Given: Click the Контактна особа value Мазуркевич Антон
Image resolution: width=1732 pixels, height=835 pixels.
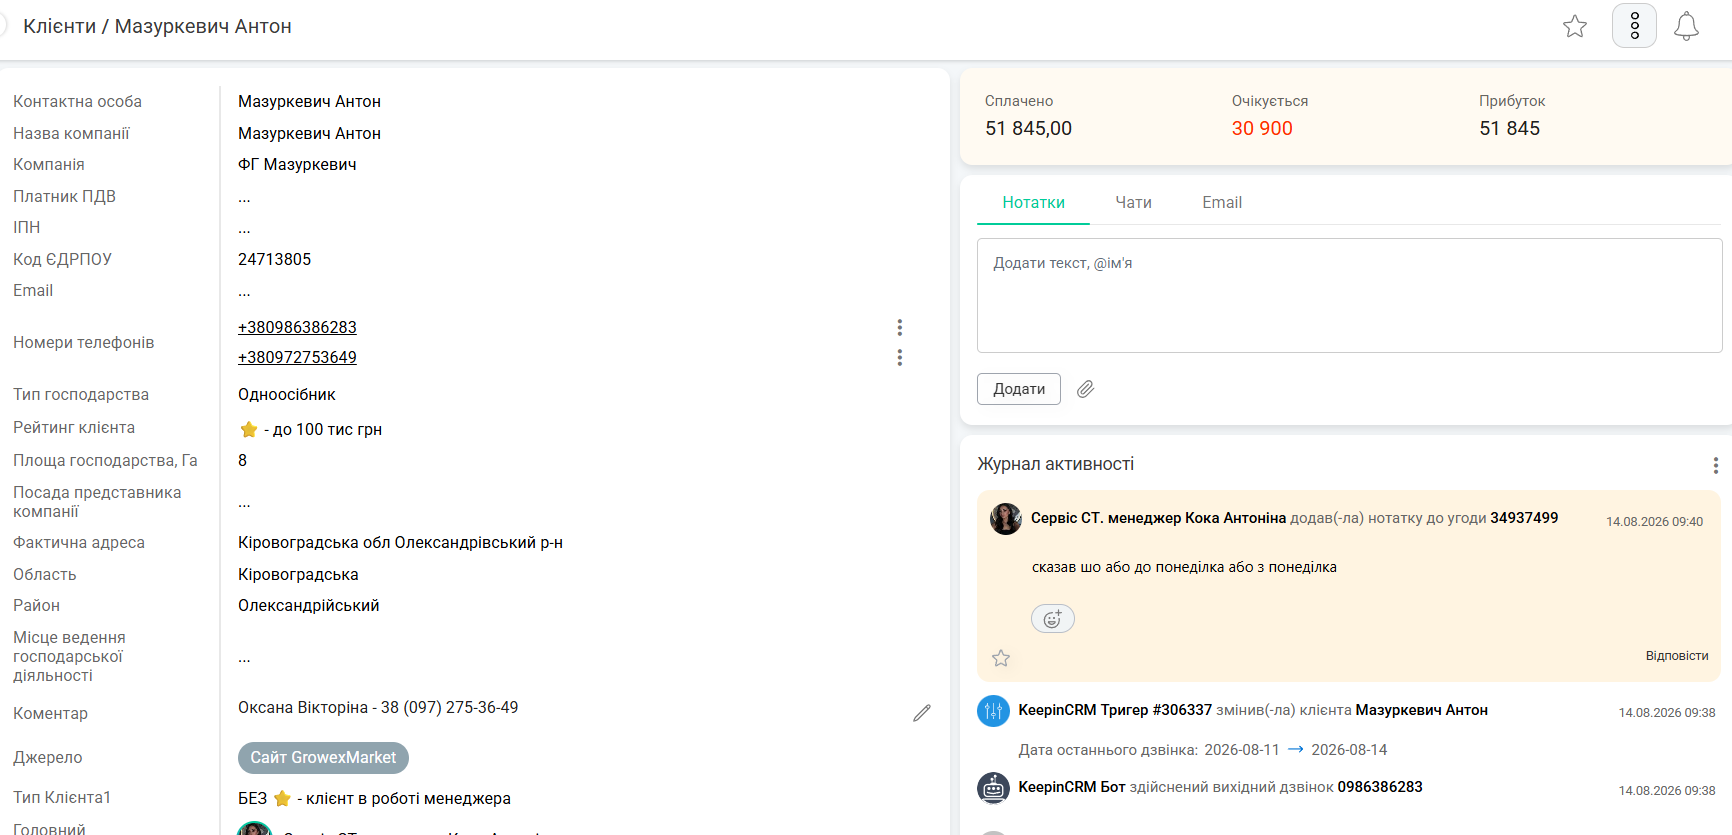Looking at the screenshot, I should [x=309, y=101].
